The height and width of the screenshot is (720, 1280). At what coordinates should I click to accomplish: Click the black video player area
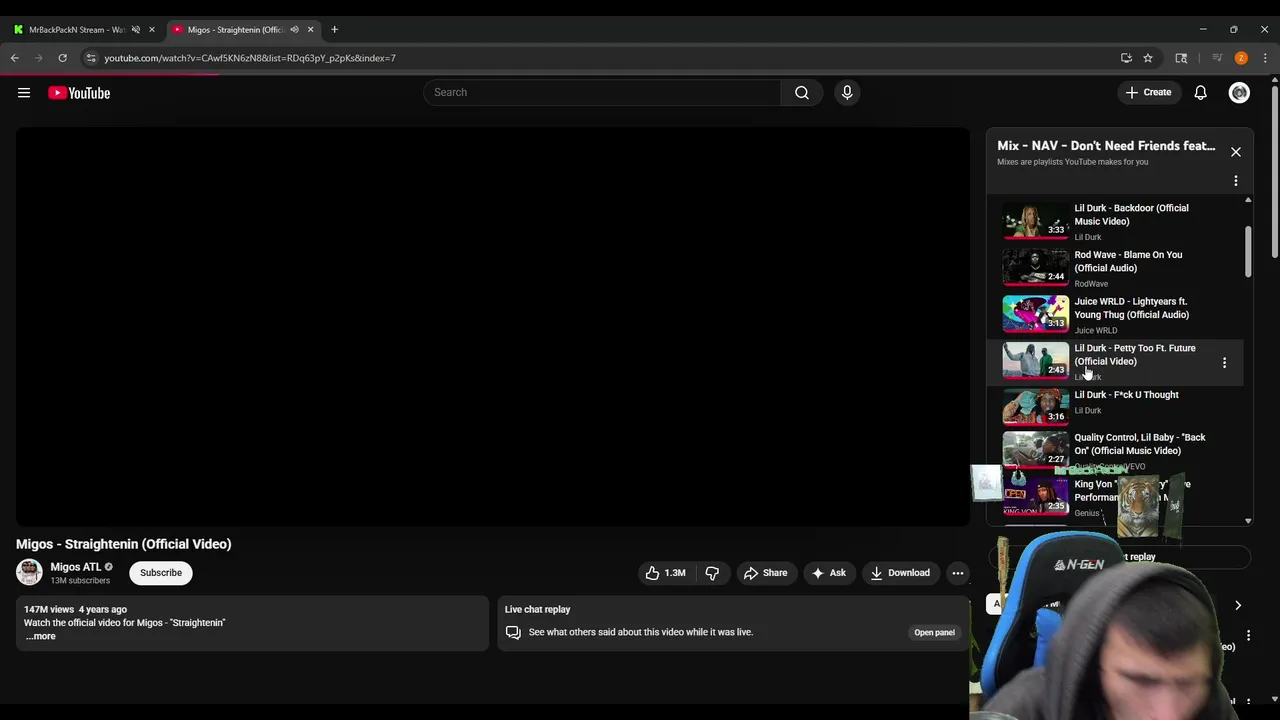(492, 327)
